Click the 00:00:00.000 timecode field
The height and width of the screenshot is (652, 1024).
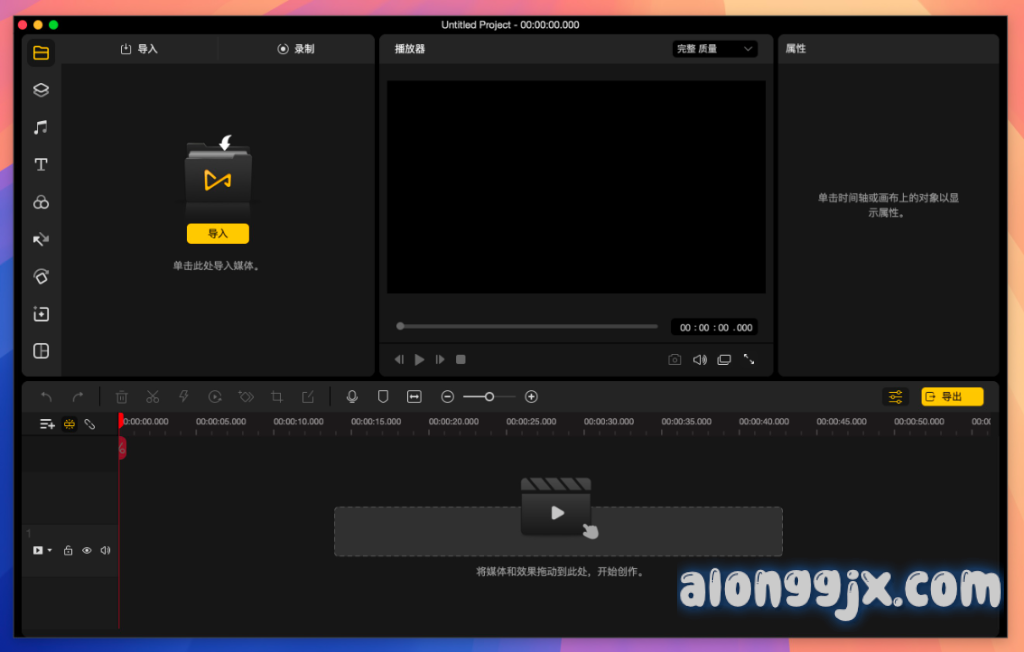click(714, 327)
